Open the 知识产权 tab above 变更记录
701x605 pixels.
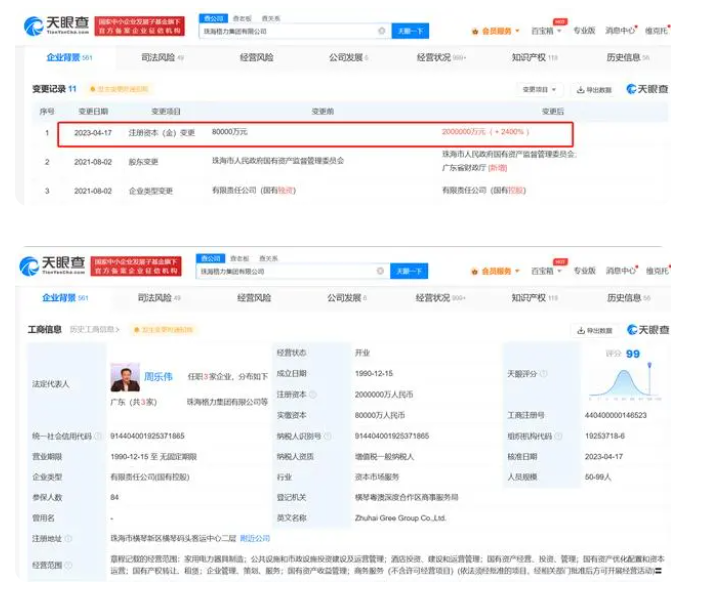tap(535, 57)
